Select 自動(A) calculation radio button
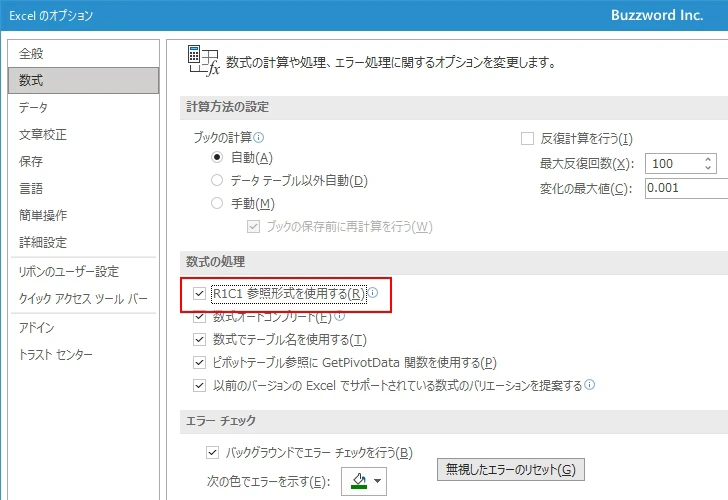This screenshot has height=500, width=728. [x=217, y=157]
